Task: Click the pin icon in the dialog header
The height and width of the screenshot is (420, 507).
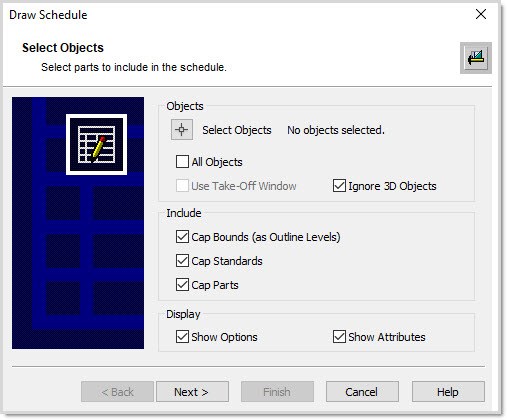Action: click(476, 58)
